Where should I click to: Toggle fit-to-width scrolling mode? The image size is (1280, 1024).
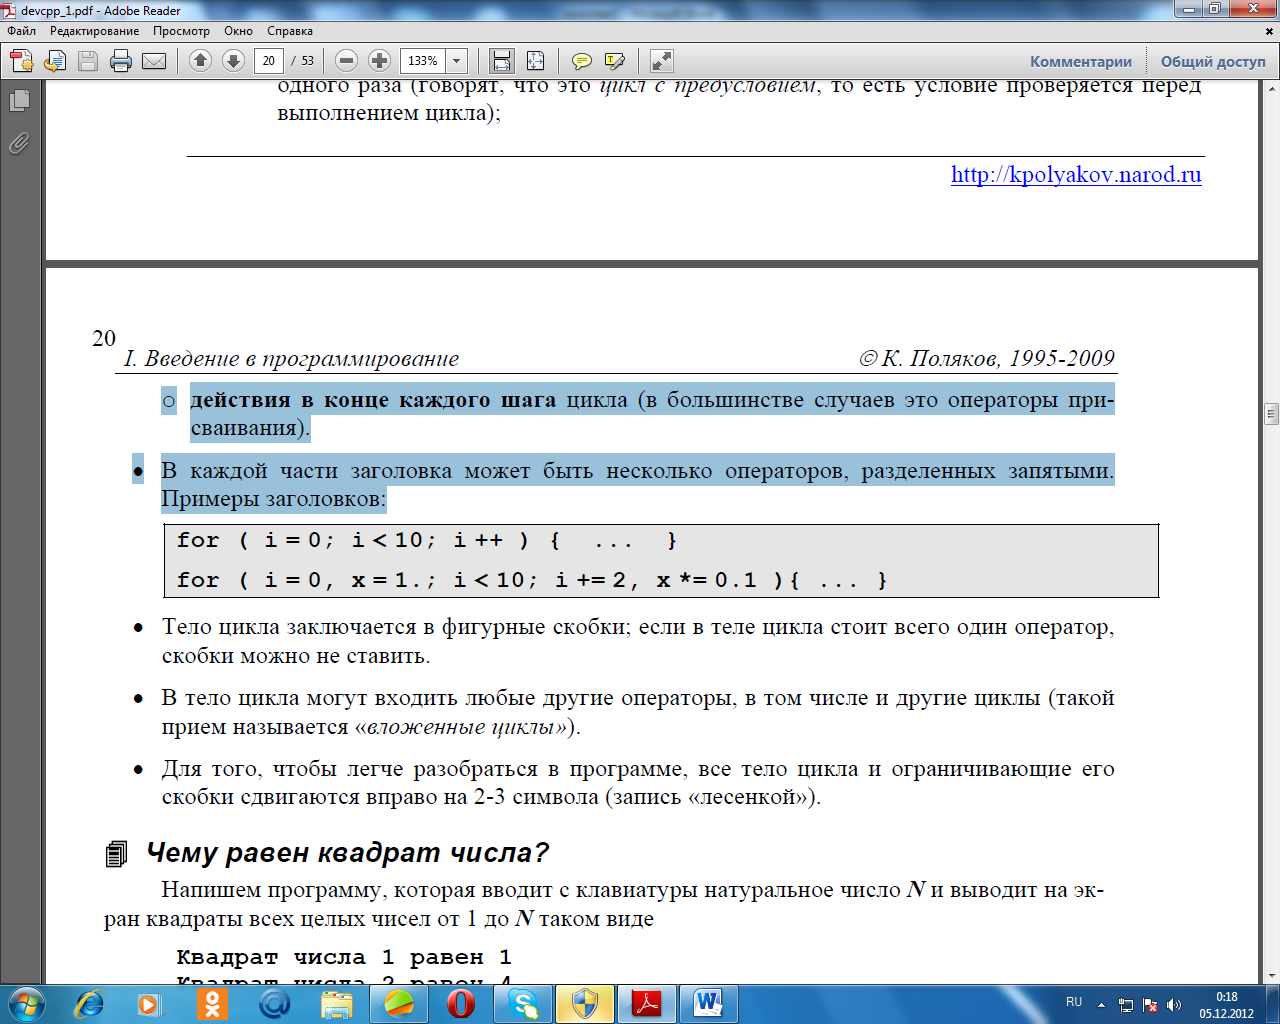(x=502, y=61)
